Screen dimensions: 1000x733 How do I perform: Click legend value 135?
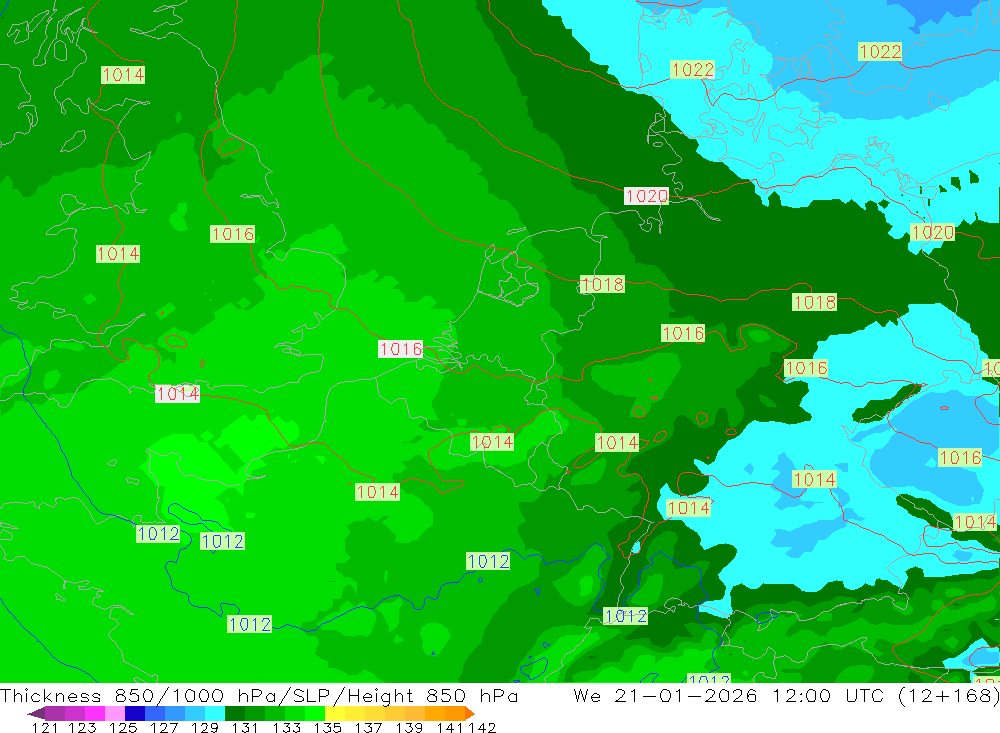[x=327, y=727]
